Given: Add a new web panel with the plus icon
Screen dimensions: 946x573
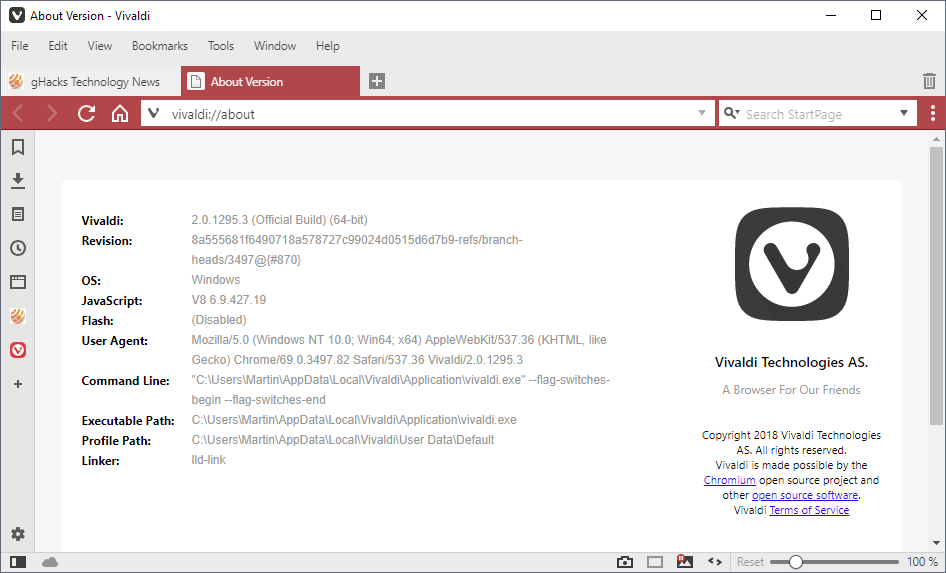Looking at the screenshot, I should click(18, 384).
